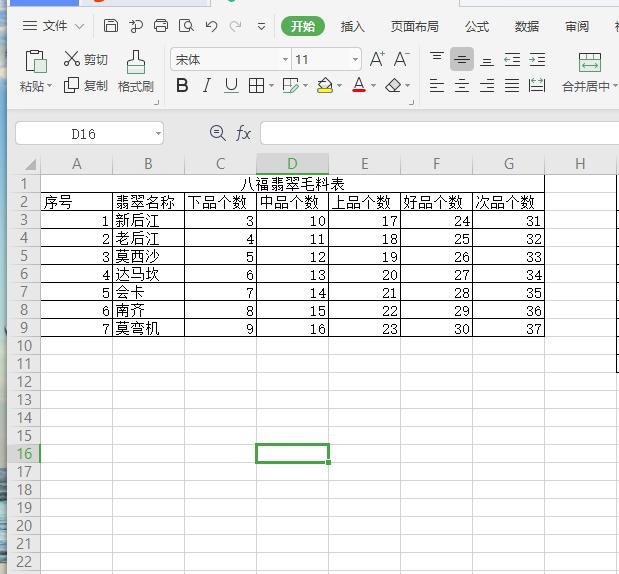619x574 pixels.
Task: Open the font name dropdown (宋体)
Action: pyautogui.click(x=285, y=59)
